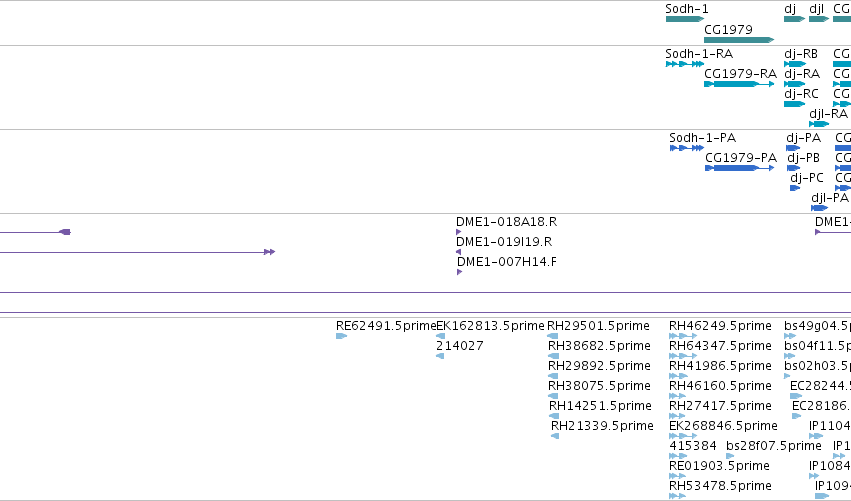This screenshot has width=851, height=501.
Task: Select the dj-PA protein label
Action: click(x=803, y=138)
